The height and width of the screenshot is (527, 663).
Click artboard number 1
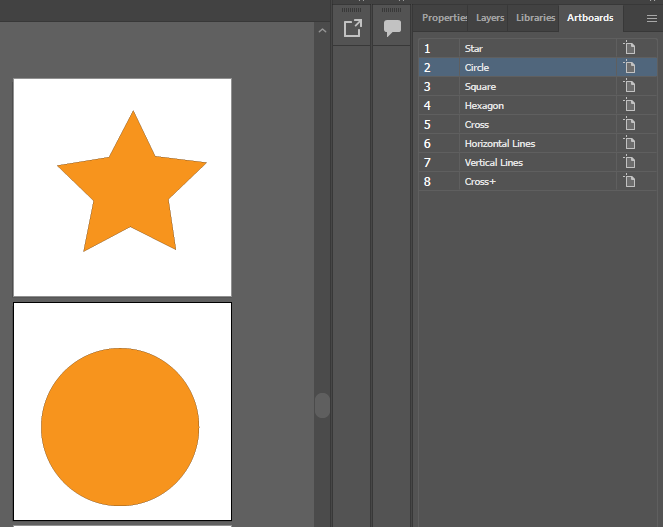click(427, 49)
